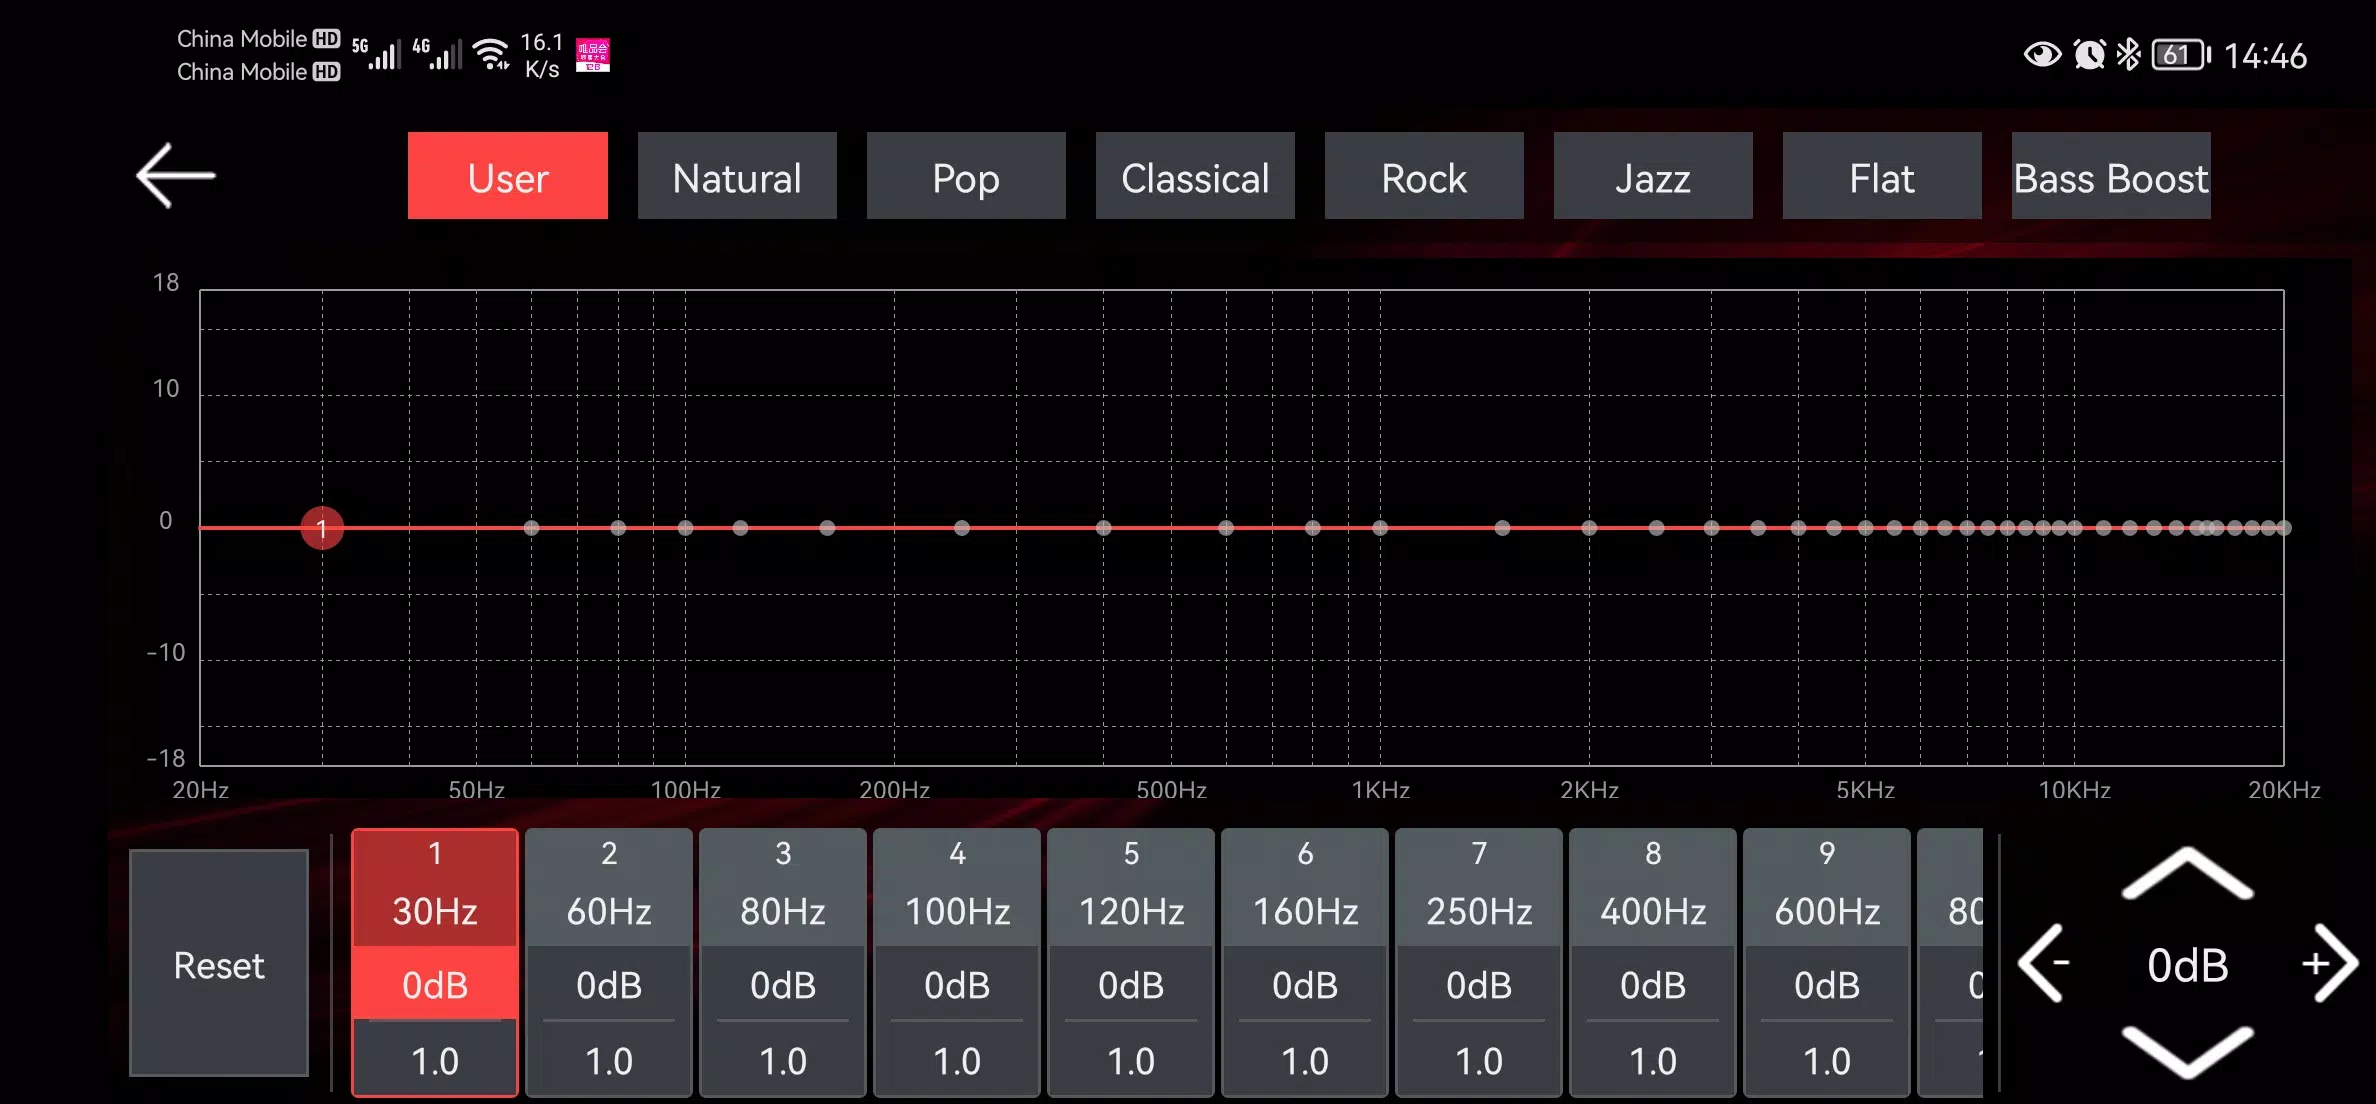
Task: Select the User EQ preset
Action: pyautogui.click(x=508, y=179)
